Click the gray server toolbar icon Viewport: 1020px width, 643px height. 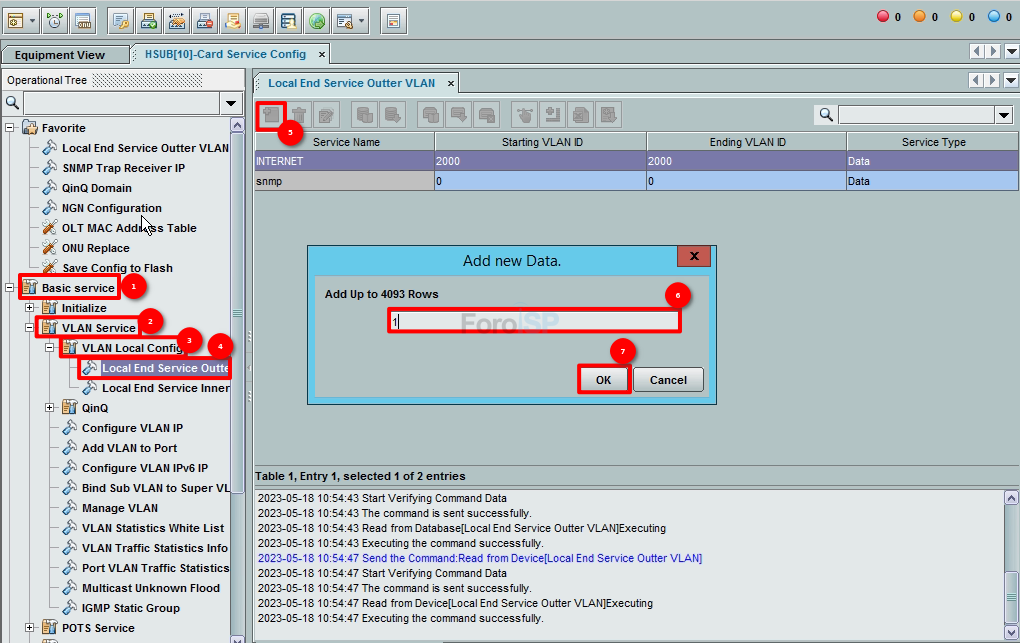[260, 20]
